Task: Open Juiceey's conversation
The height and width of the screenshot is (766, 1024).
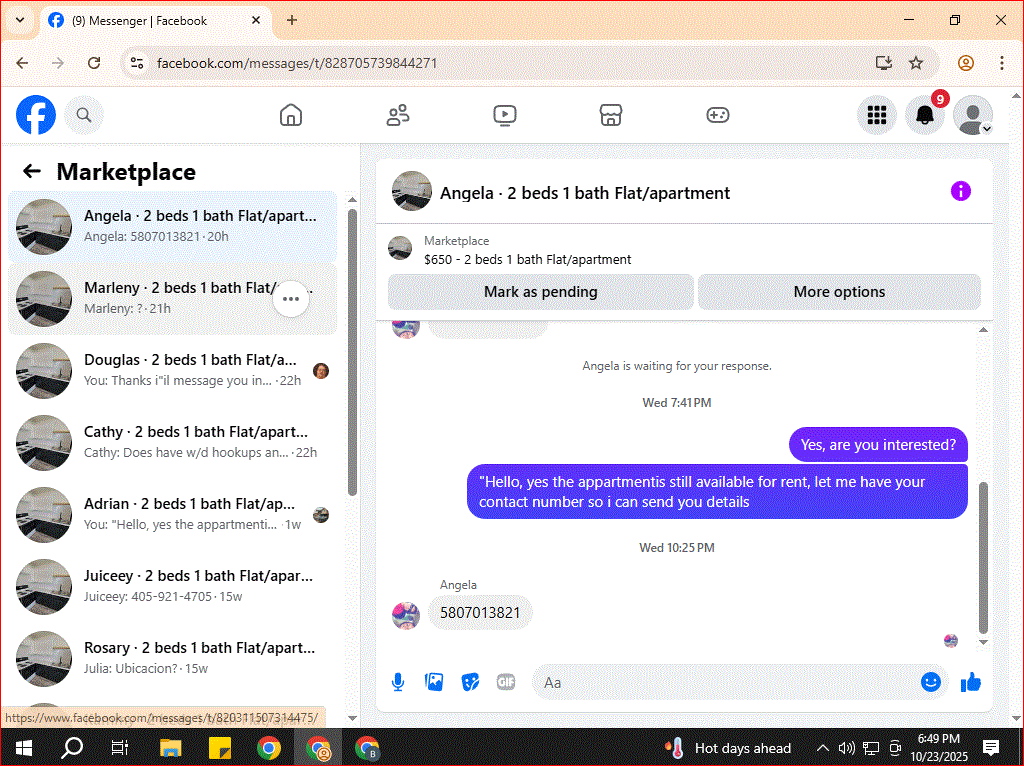Action: point(173,586)
